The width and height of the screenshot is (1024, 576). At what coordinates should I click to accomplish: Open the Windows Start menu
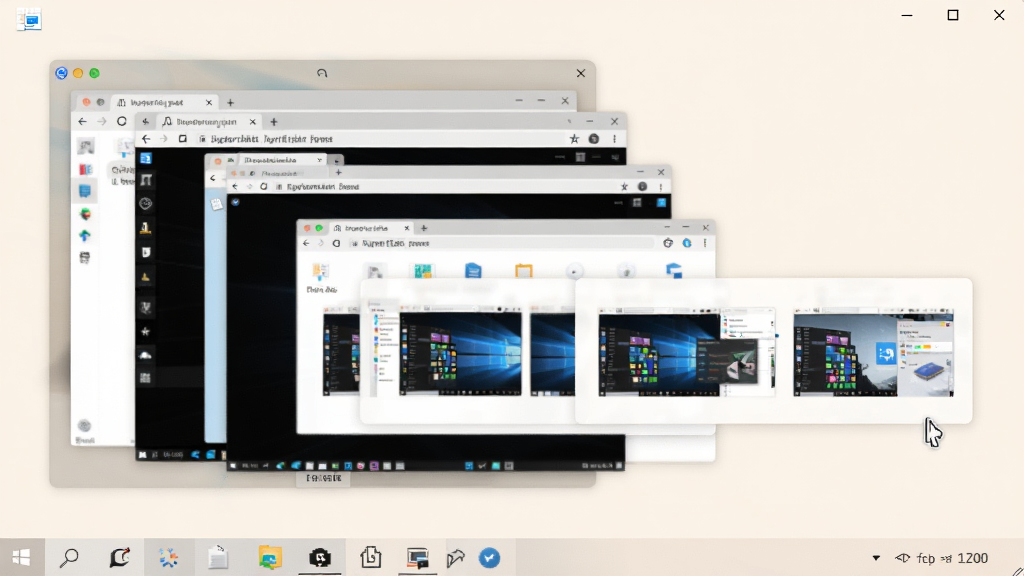(21, 558)
